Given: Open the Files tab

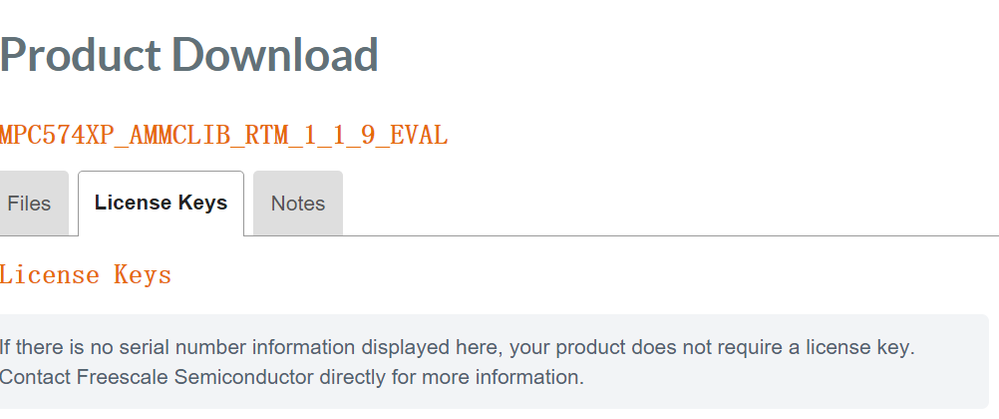Looking at the screenshot, I should click(x=29, y=203).
